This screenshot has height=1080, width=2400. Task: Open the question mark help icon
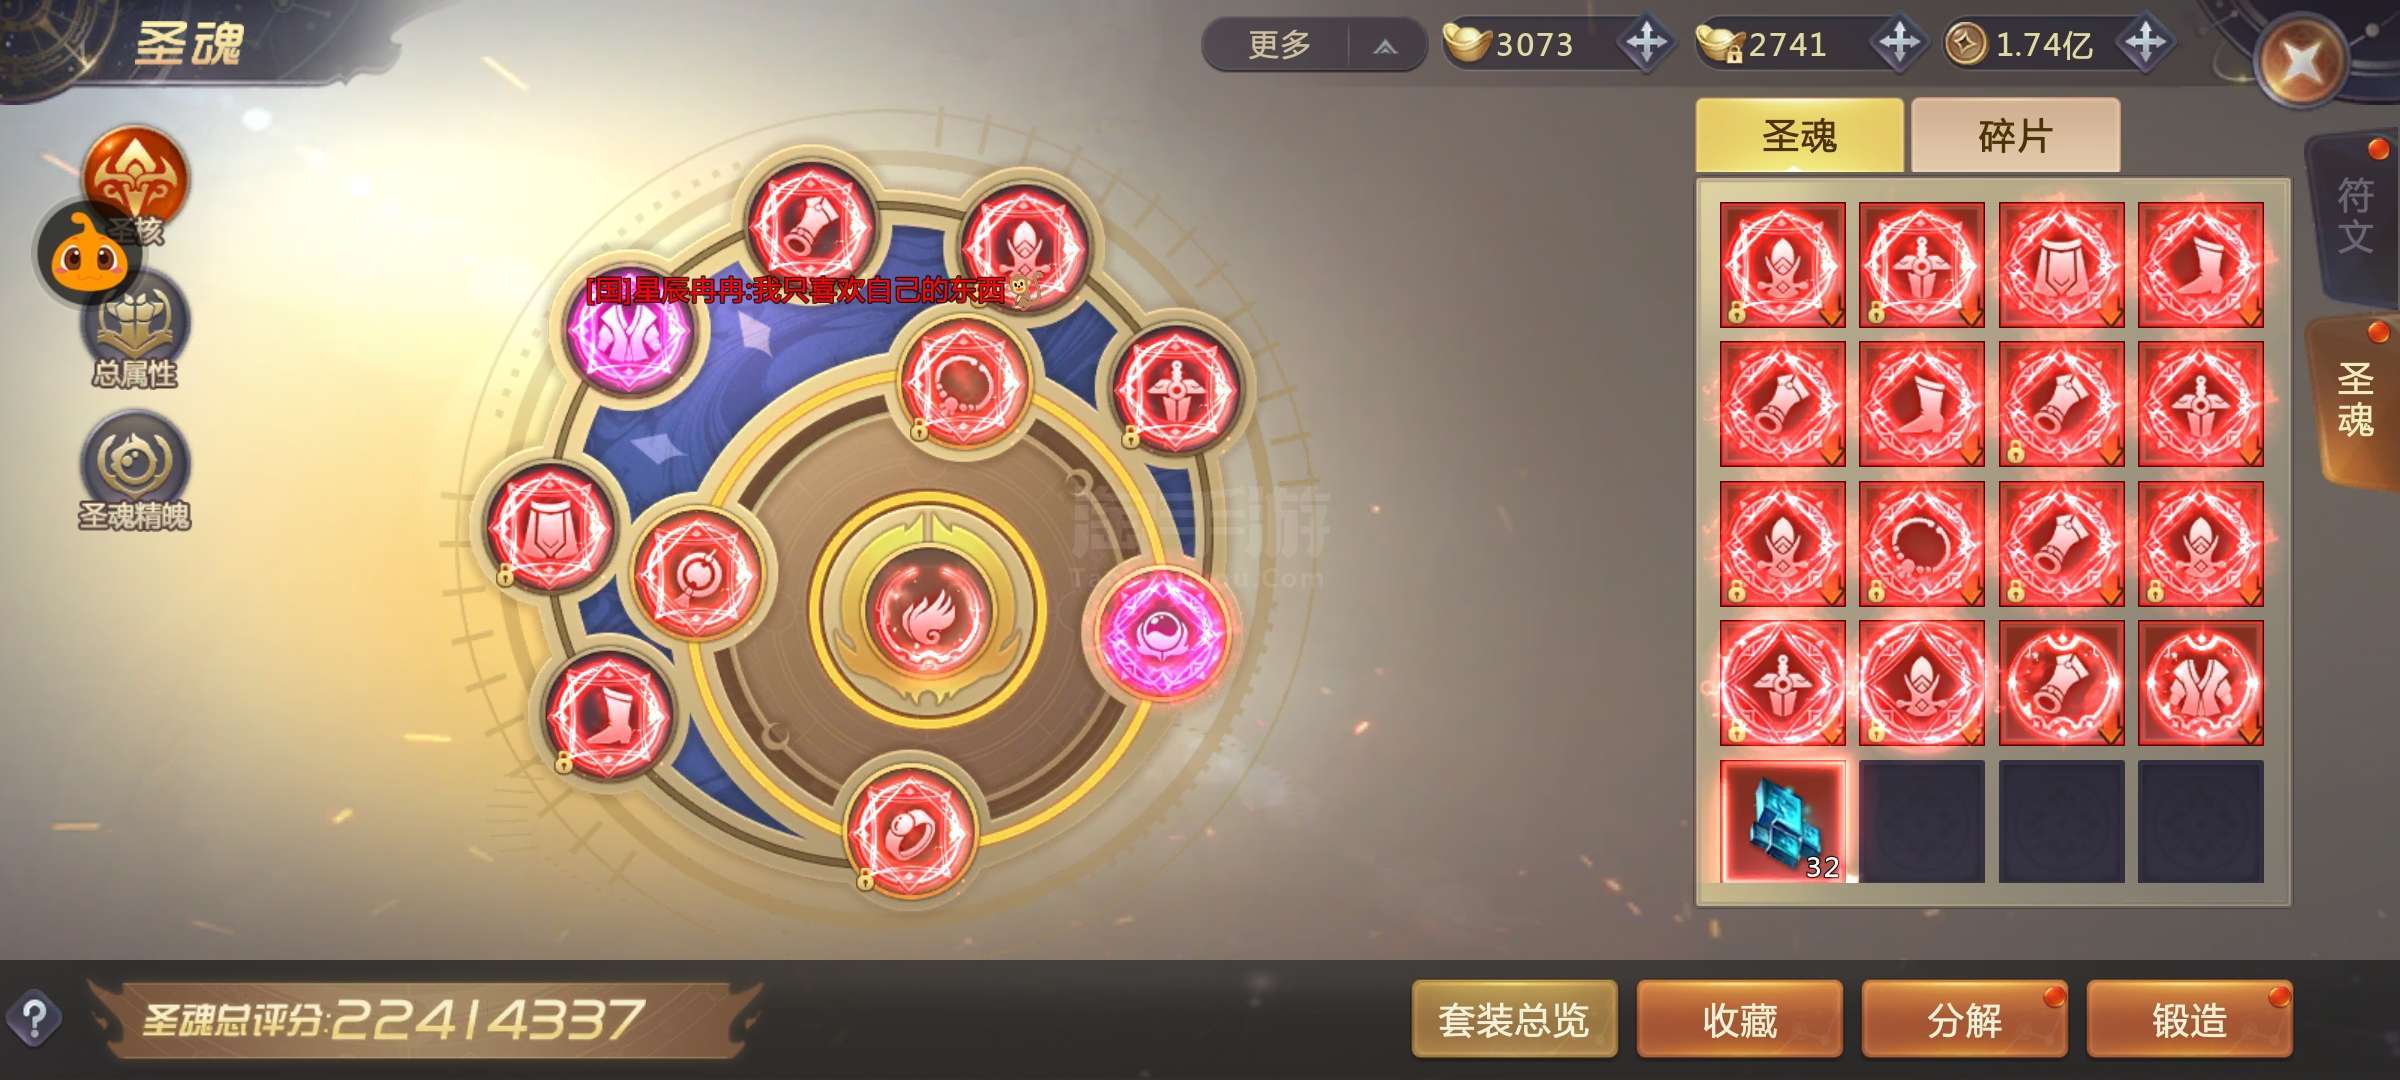point(35,1020)
